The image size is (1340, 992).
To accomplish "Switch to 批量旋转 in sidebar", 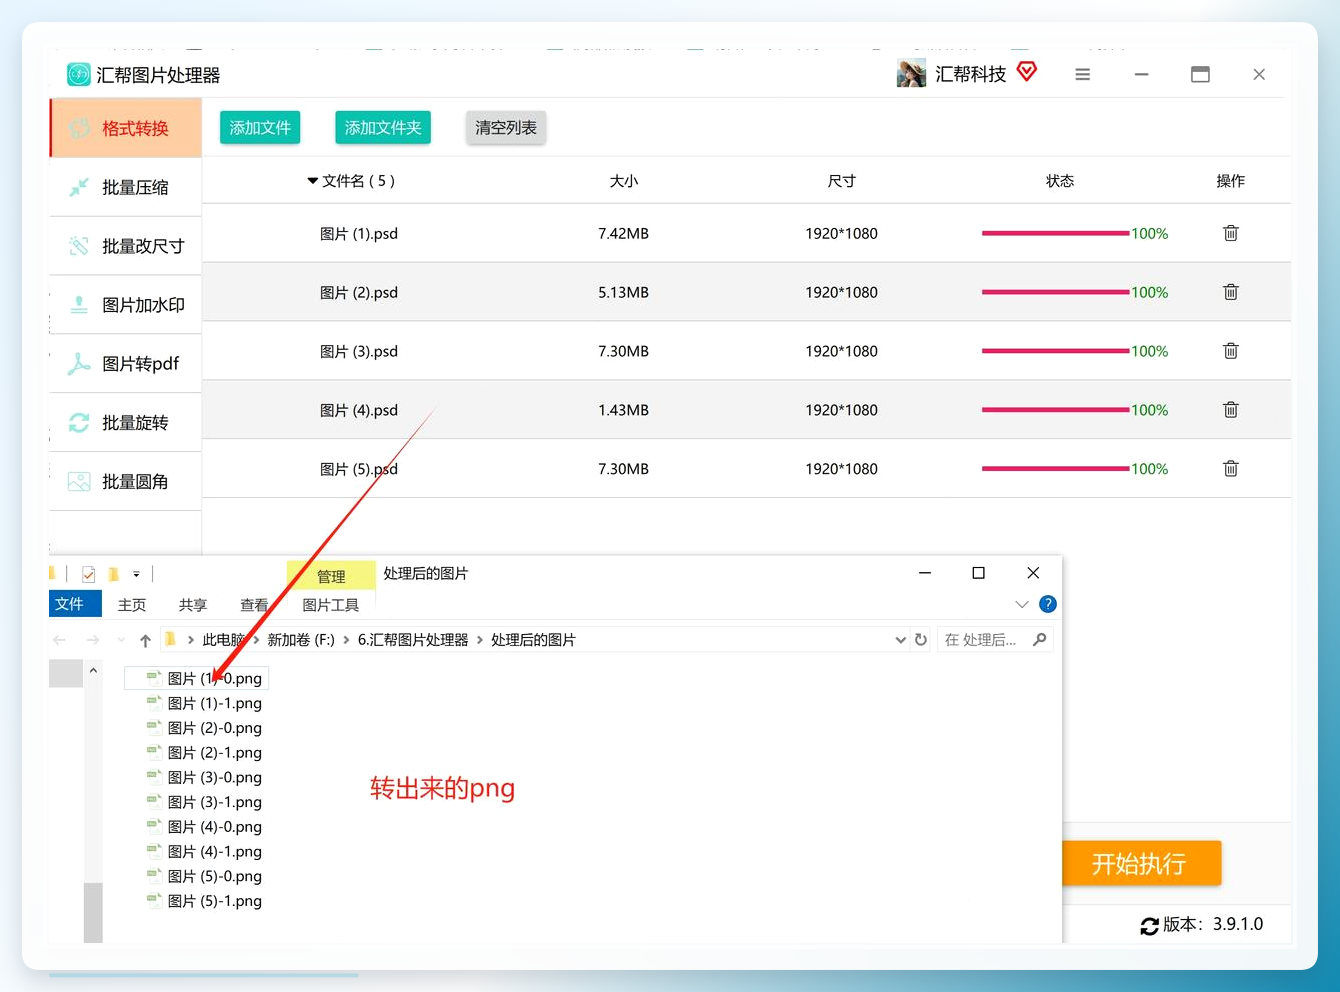I will point(126,423).
